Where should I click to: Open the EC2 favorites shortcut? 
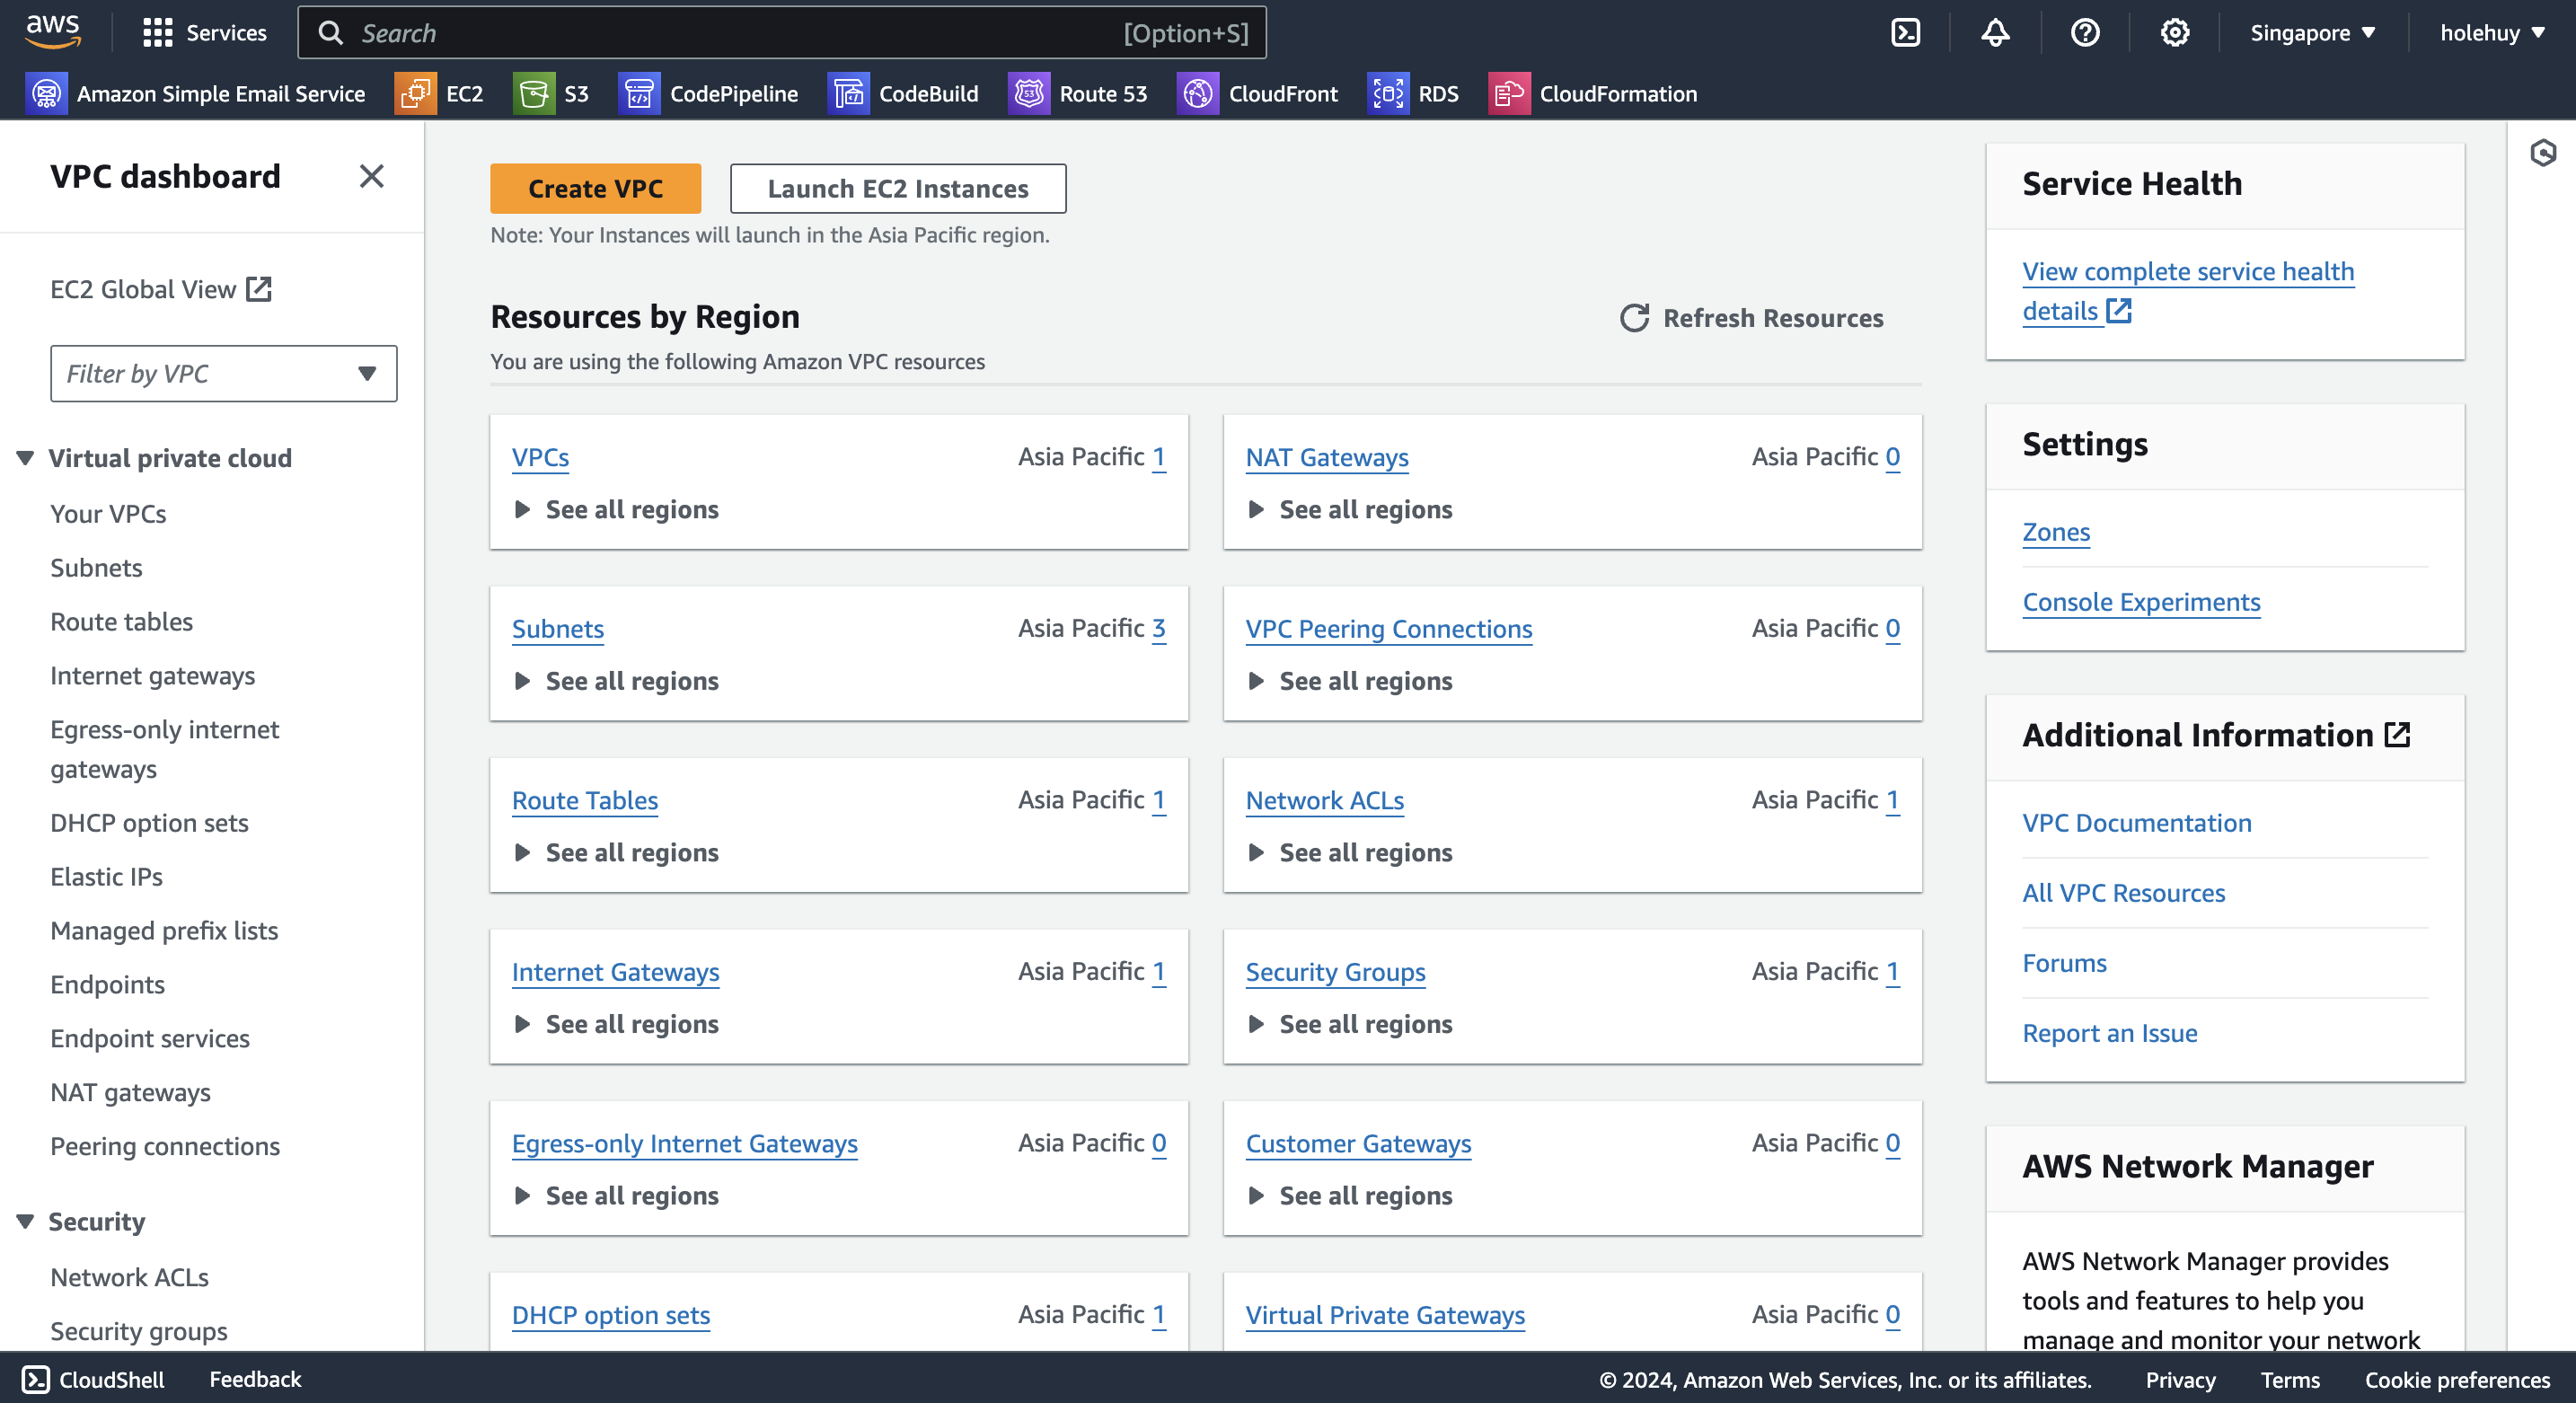coord(439,94)
